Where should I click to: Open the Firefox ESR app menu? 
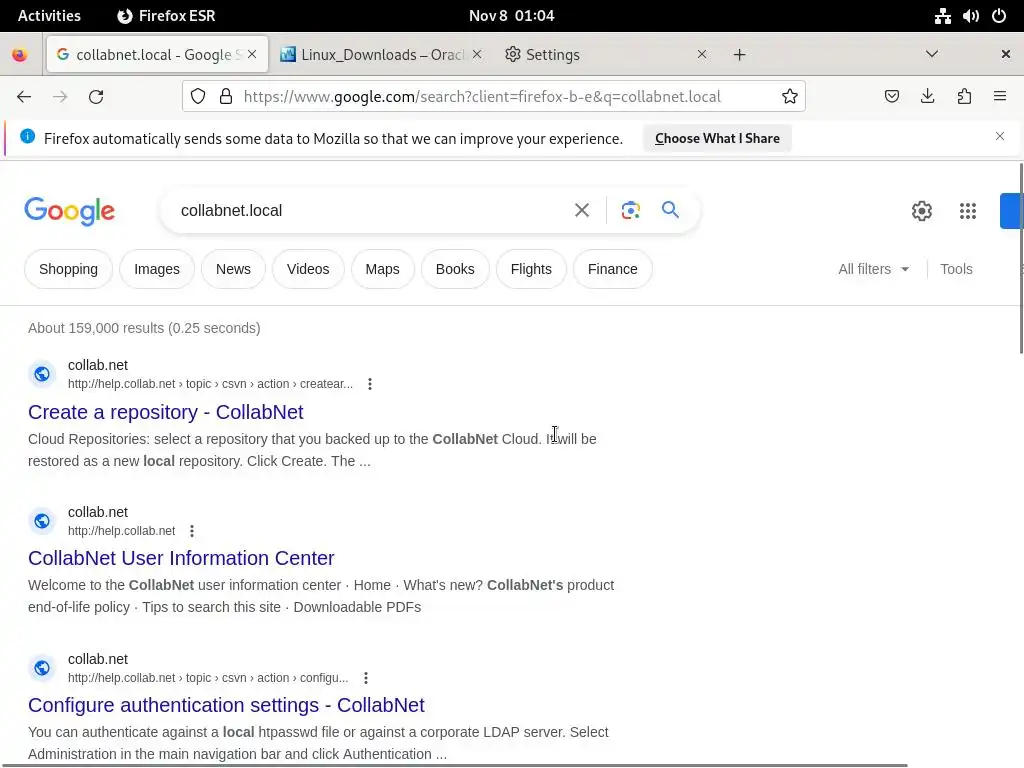[x=167, y=16]
